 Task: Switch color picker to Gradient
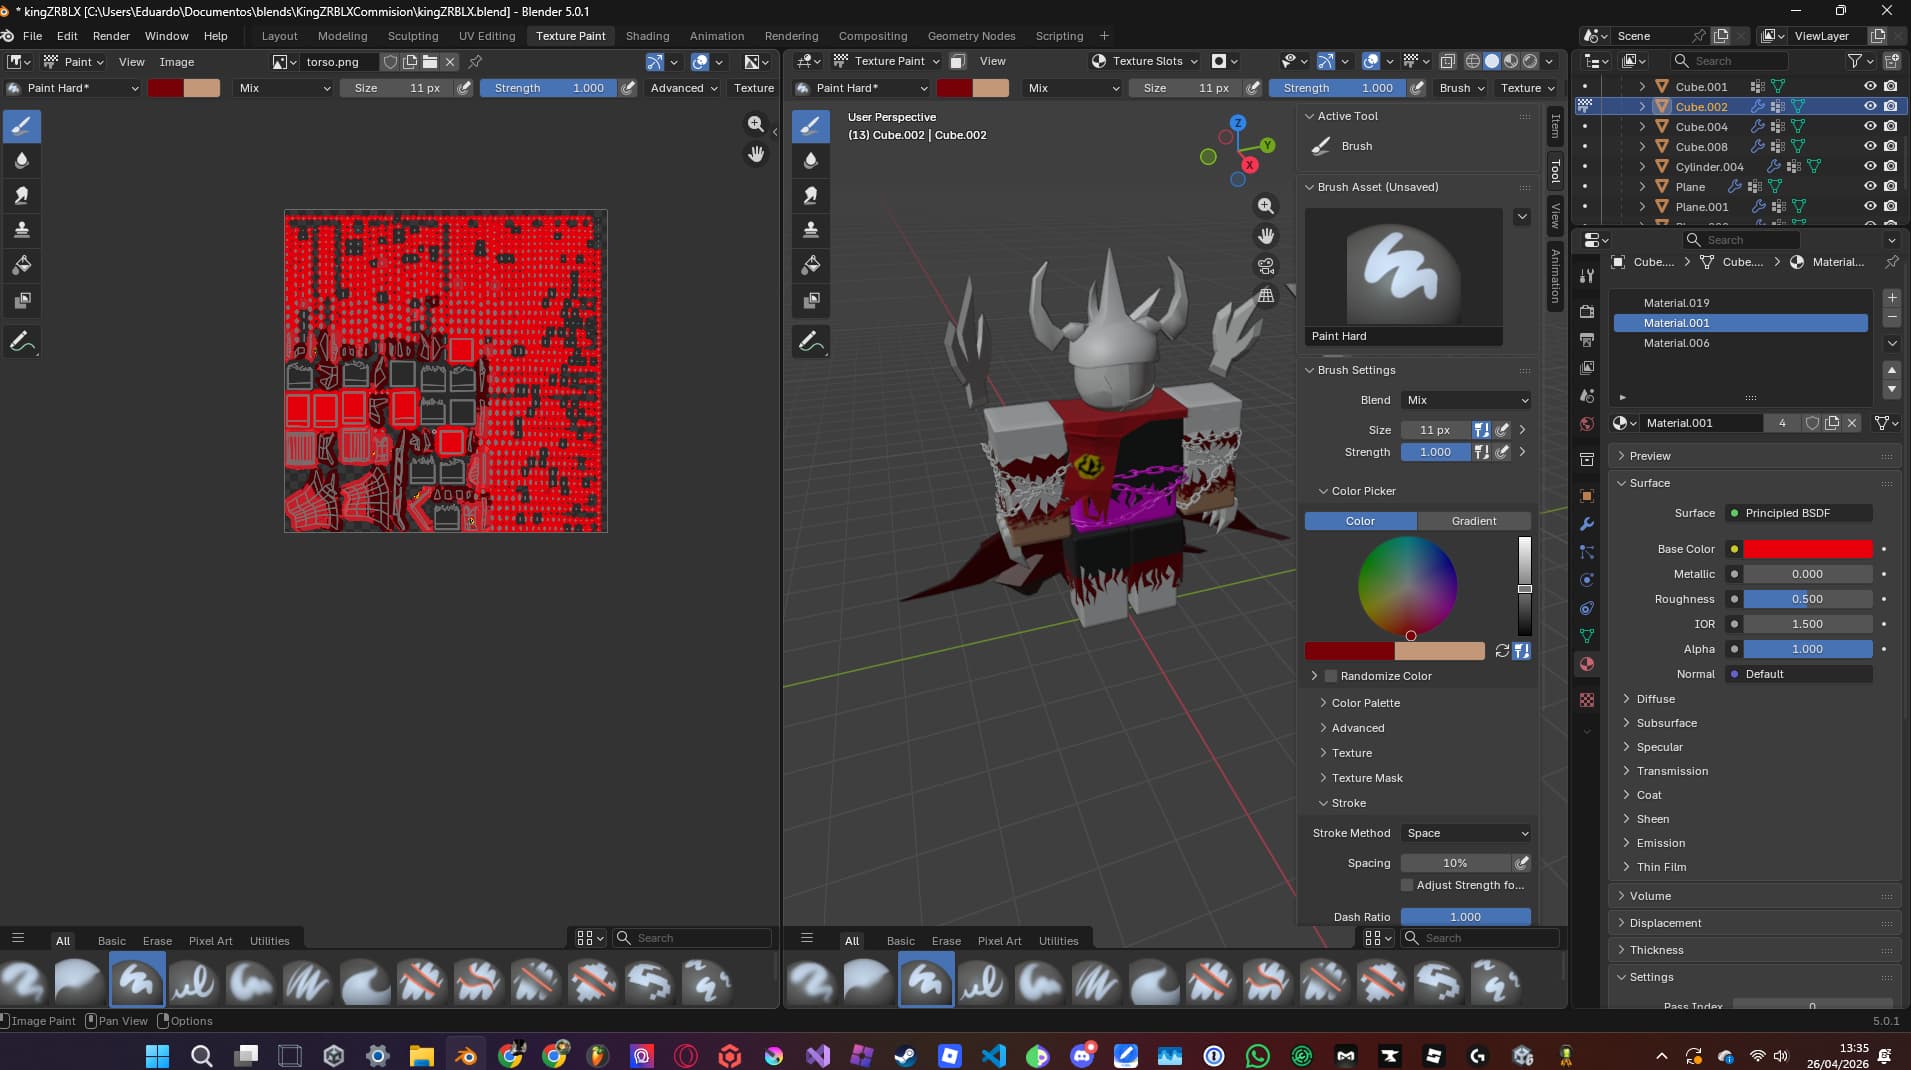click(x=1474, y=521)
